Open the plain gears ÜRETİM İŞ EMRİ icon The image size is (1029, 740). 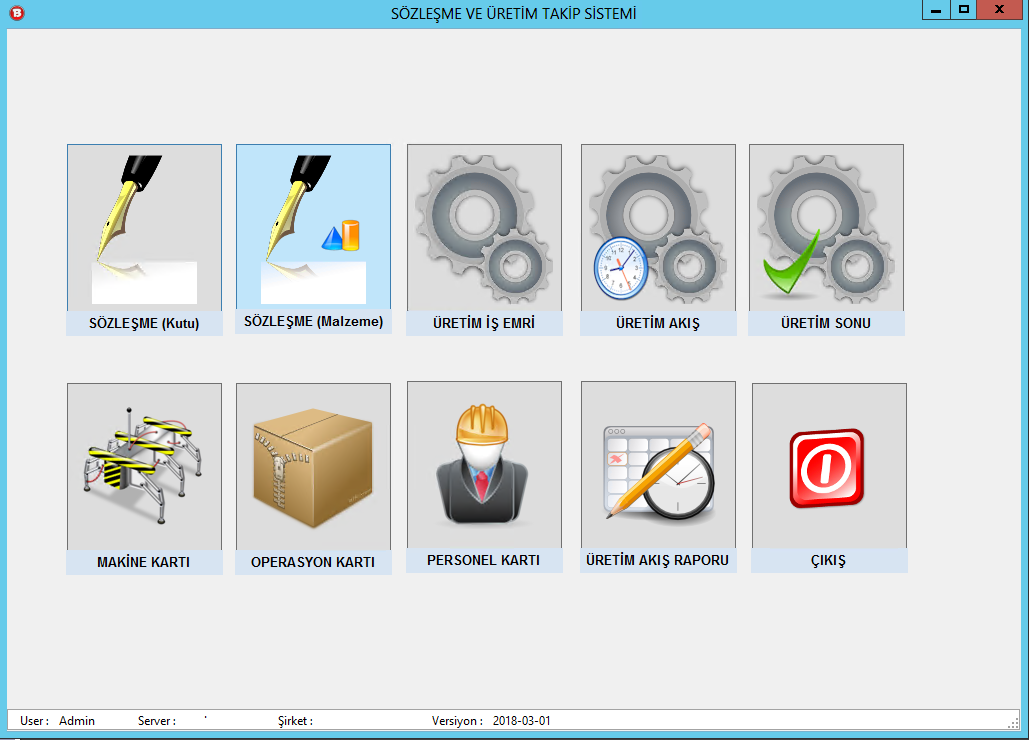point(484,227)
